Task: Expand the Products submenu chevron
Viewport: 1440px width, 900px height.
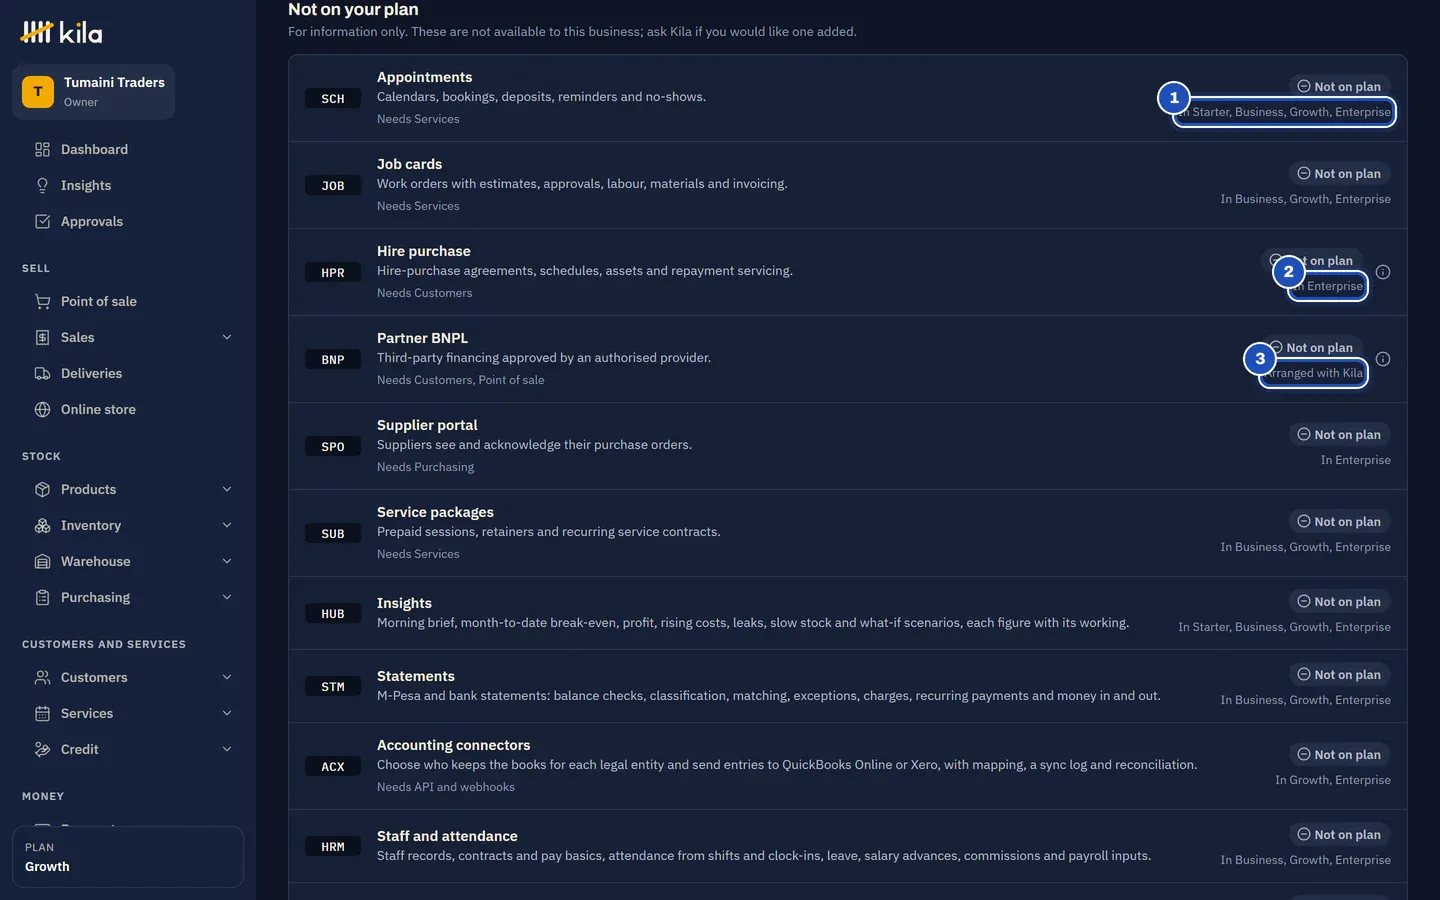Action: tap(227, 490)
